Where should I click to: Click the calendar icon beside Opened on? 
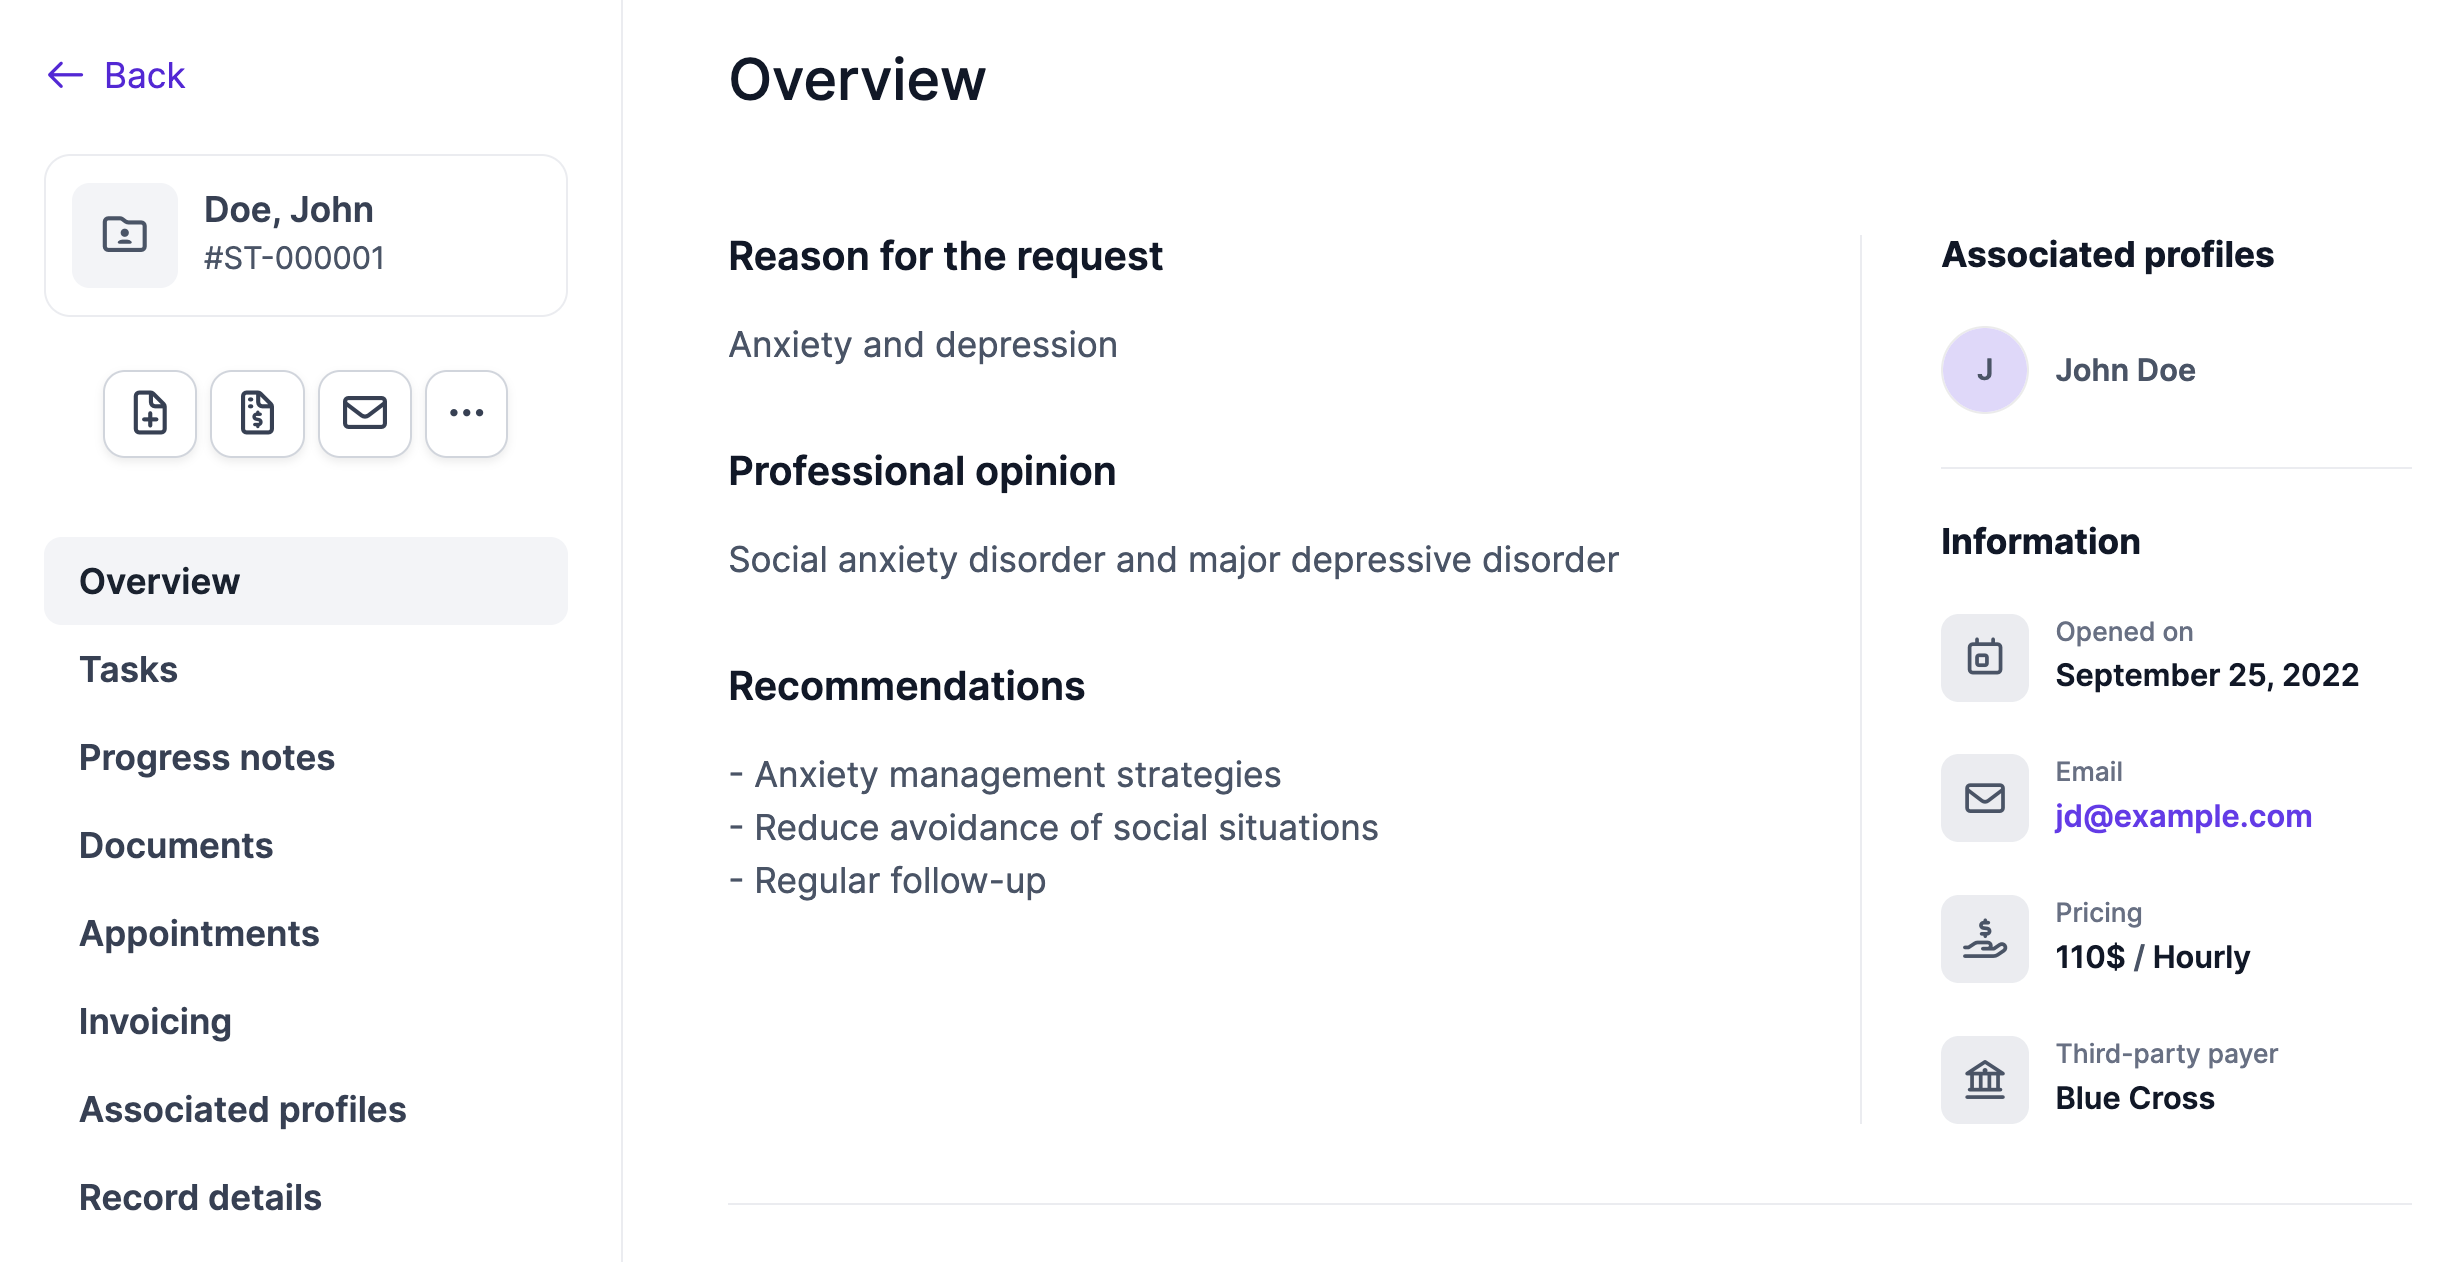click(1984, 657)
